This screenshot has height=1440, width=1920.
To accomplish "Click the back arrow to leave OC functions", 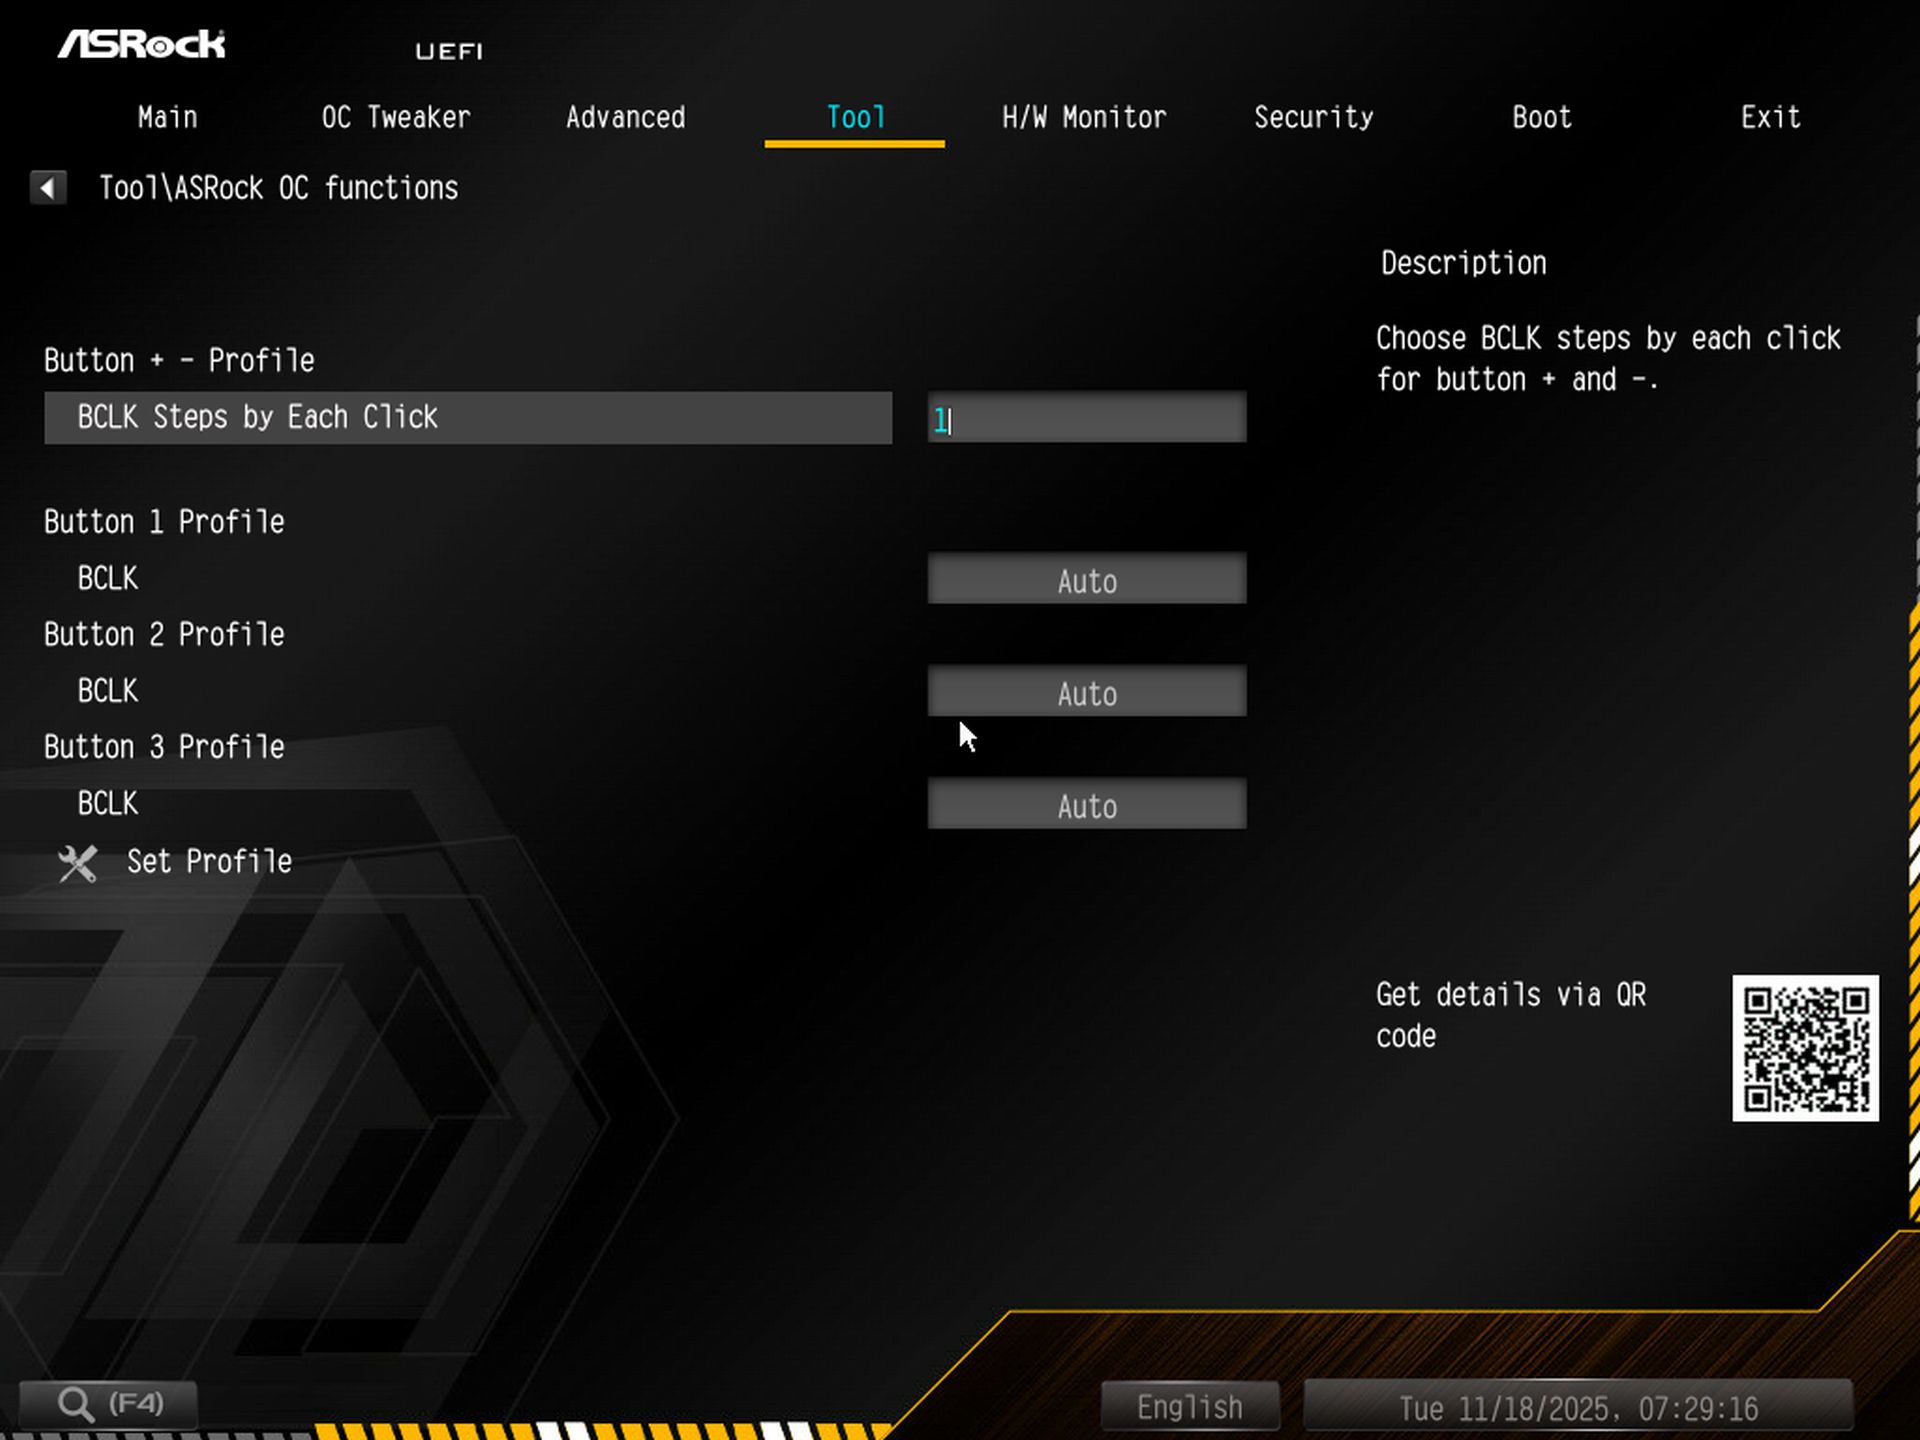I will (47, 187).
